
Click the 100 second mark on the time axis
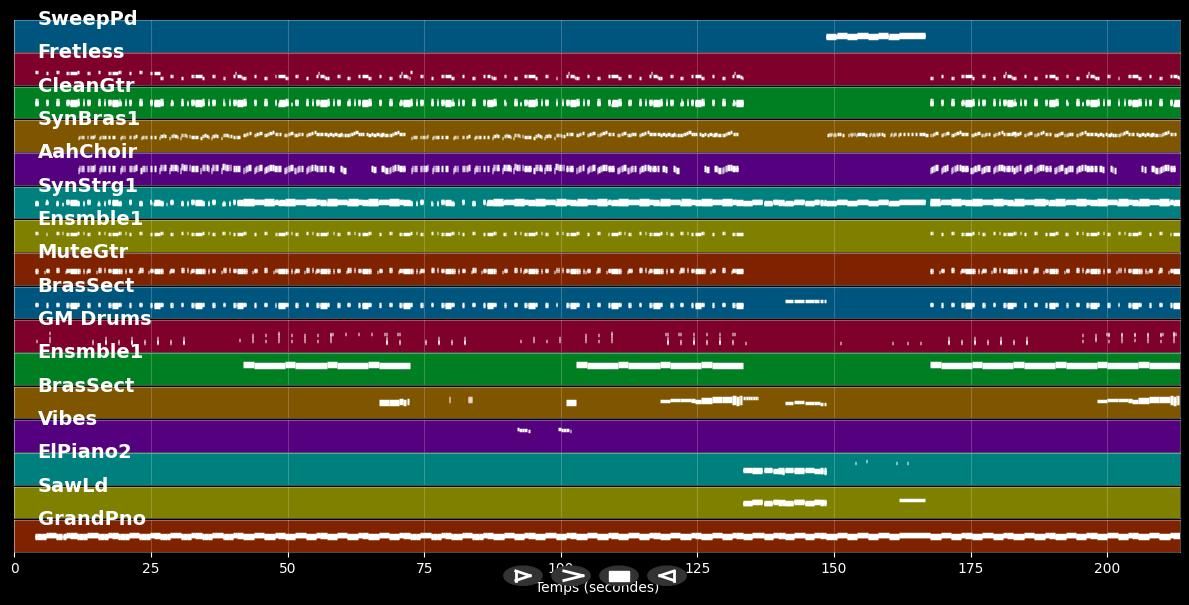click(x=561, y=568)
